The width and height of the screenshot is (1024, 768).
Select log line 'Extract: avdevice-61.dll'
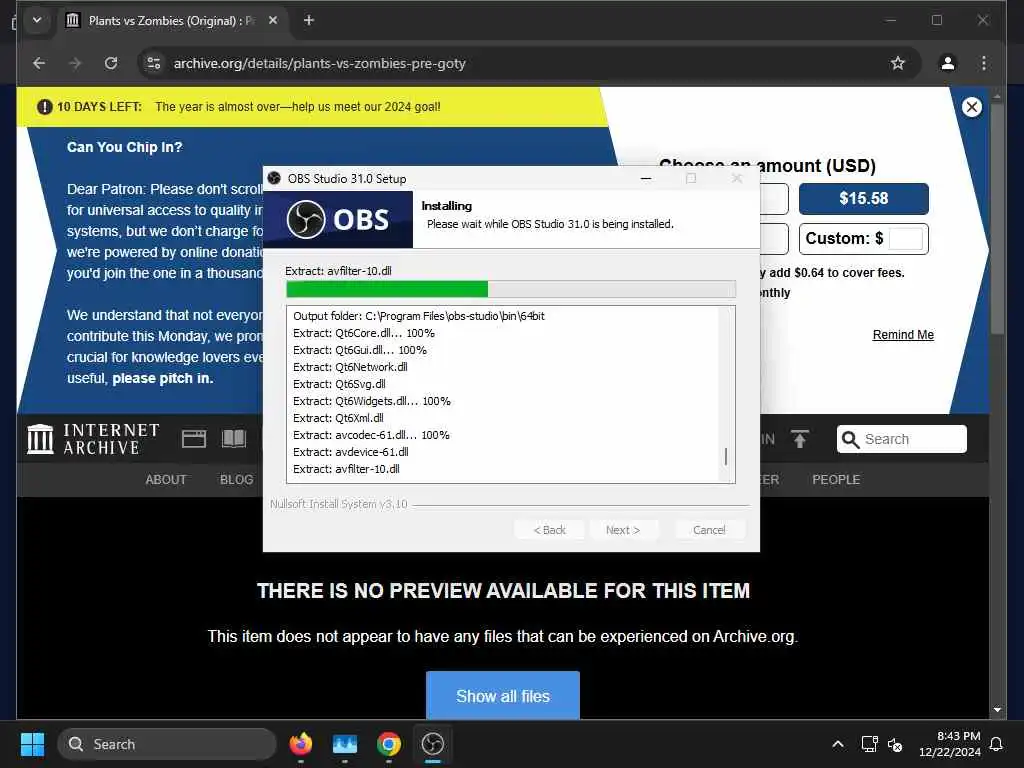[x=351, y=452]
